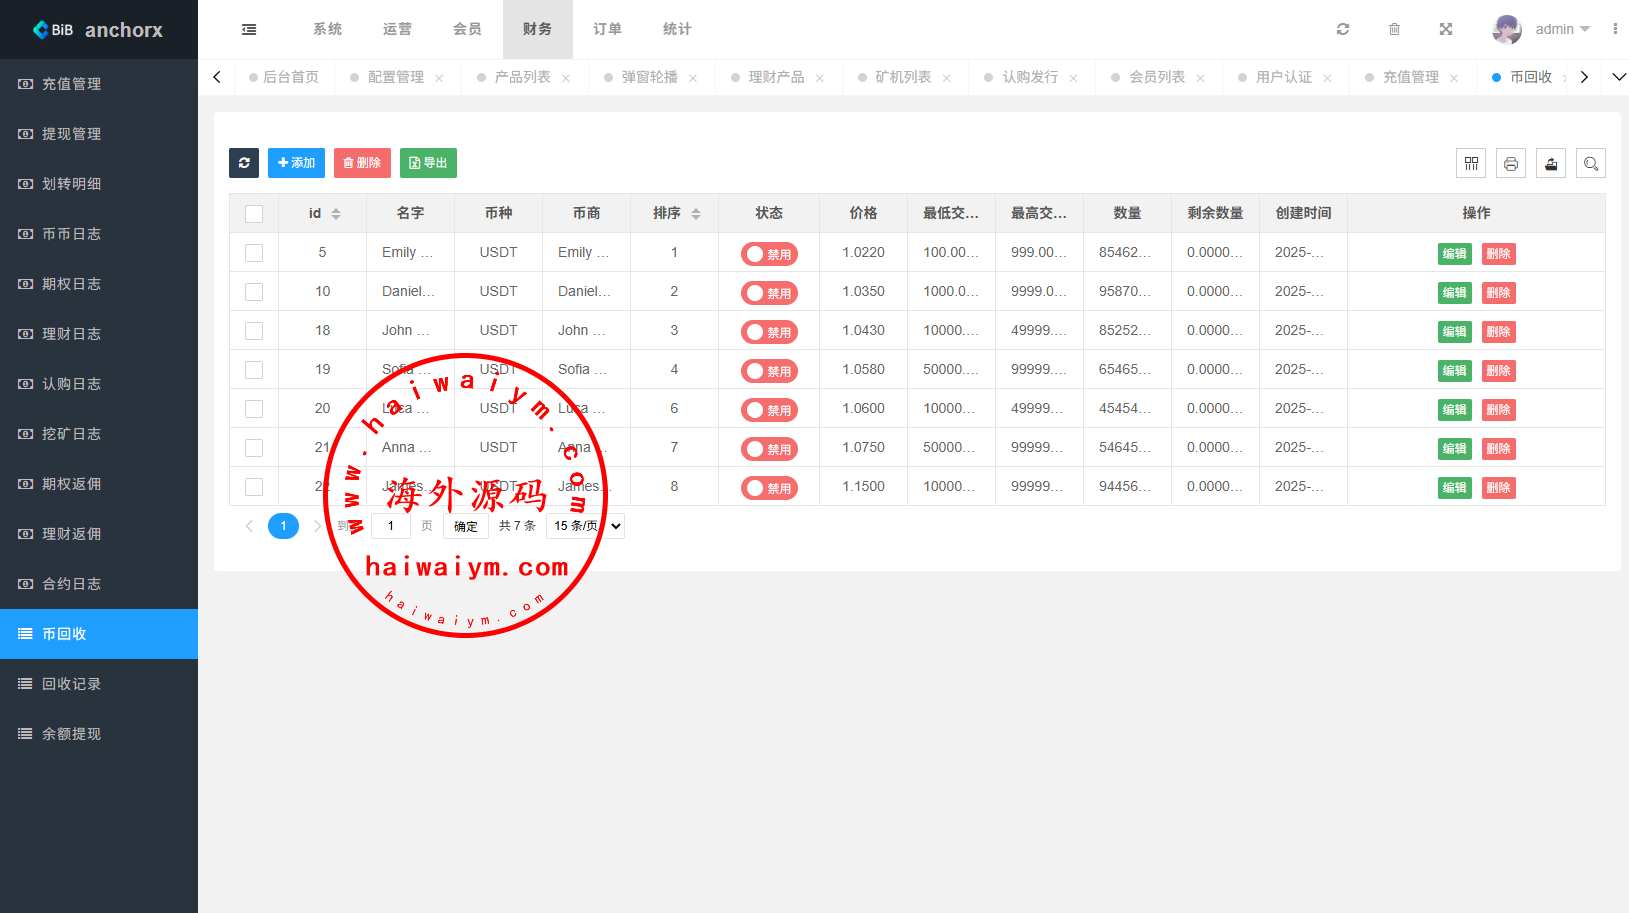Click 编辑 for the id 10 row

pyautogui.click(x=1454, y=293)
